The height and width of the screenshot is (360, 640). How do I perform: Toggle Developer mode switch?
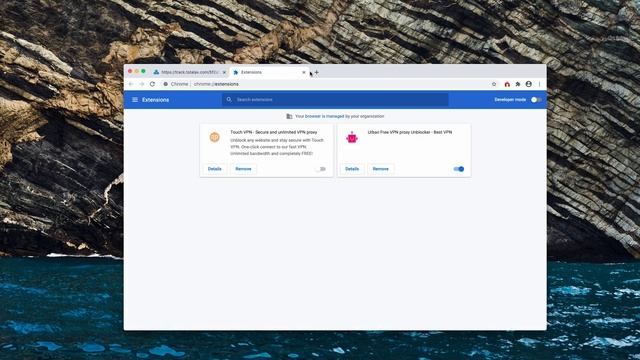point(536,100)
